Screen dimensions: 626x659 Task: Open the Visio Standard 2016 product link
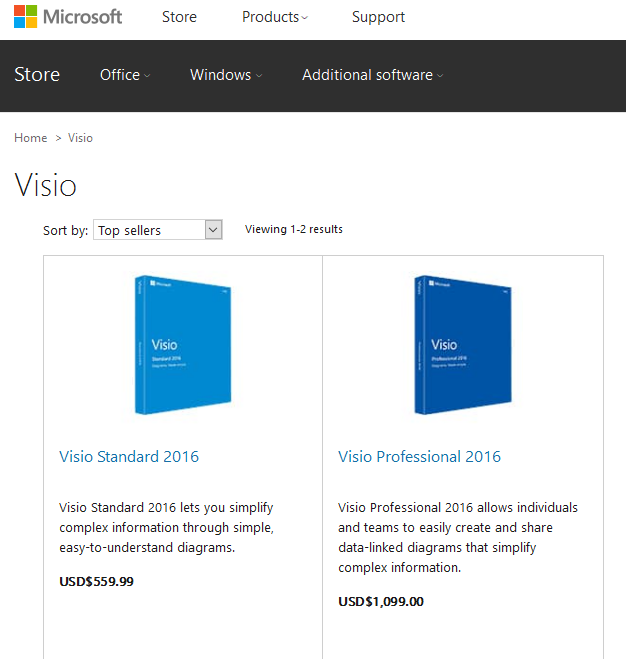pyautogui.click(x=129, y=457)
